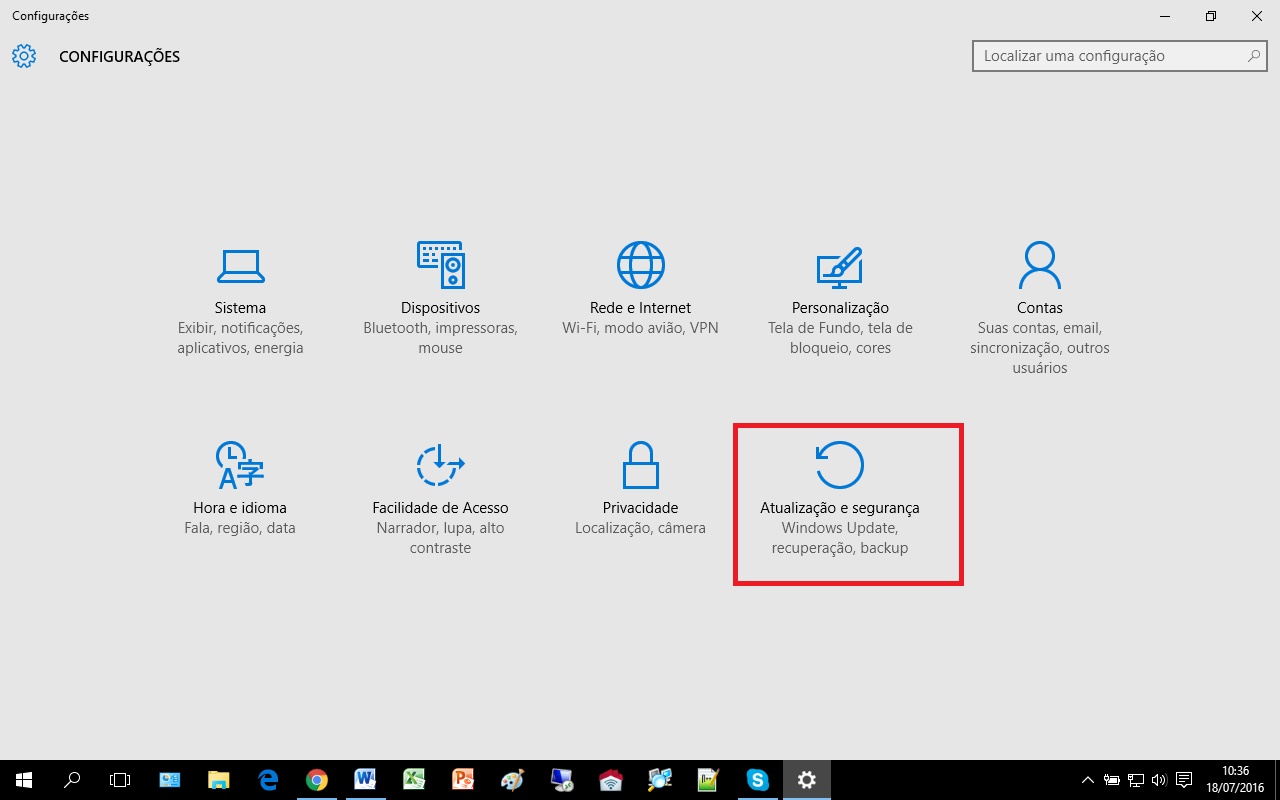Image resolution: width=1280 pixels, height=800 pixels.
Task: Click the Localizar uma configuração search field
Action: pos(1110,56)
